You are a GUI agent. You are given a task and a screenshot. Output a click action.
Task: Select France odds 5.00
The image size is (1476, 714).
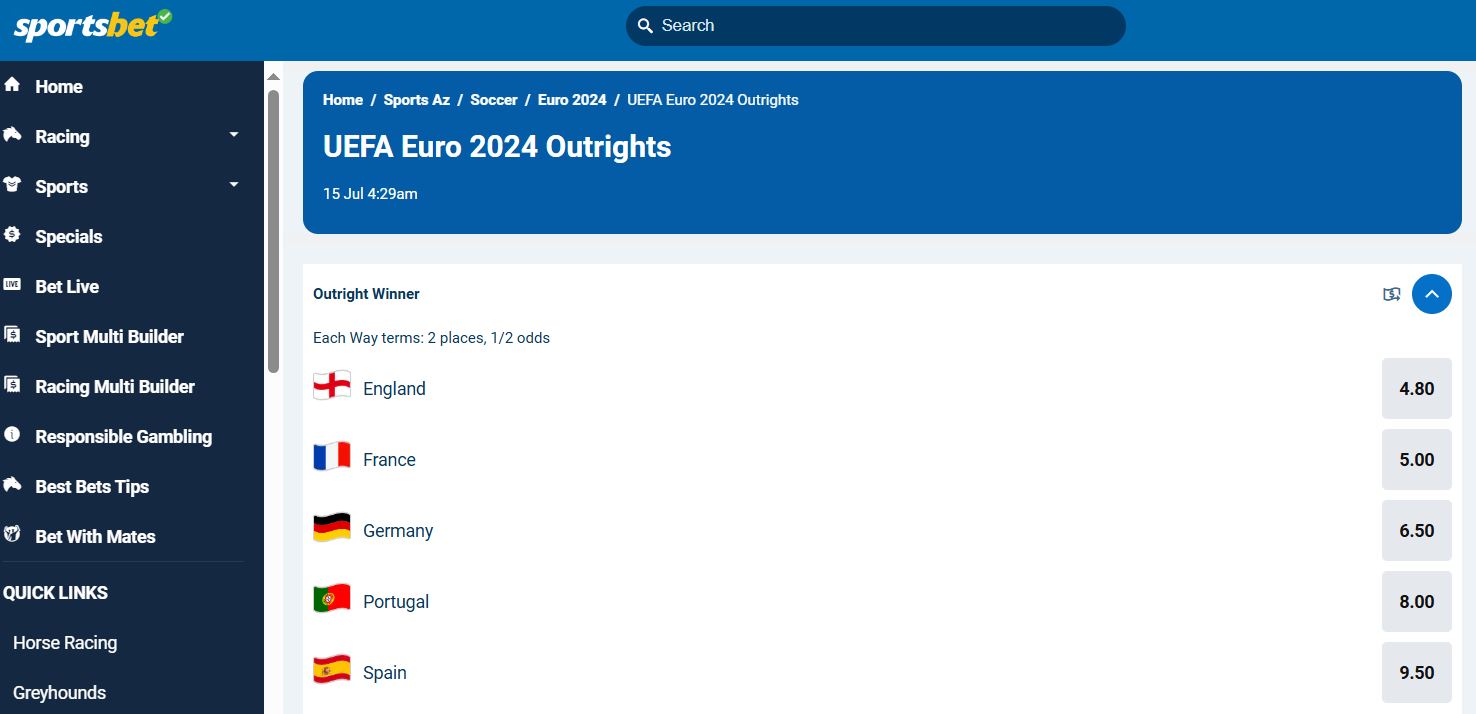(1417, 460)
